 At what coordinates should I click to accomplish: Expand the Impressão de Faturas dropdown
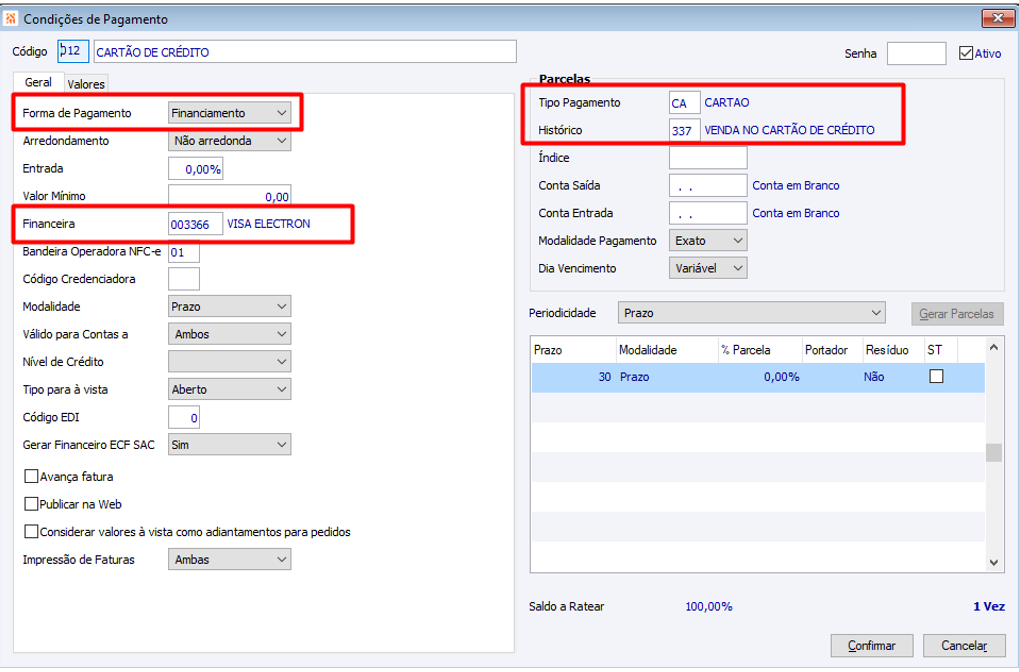pos(229,560)
